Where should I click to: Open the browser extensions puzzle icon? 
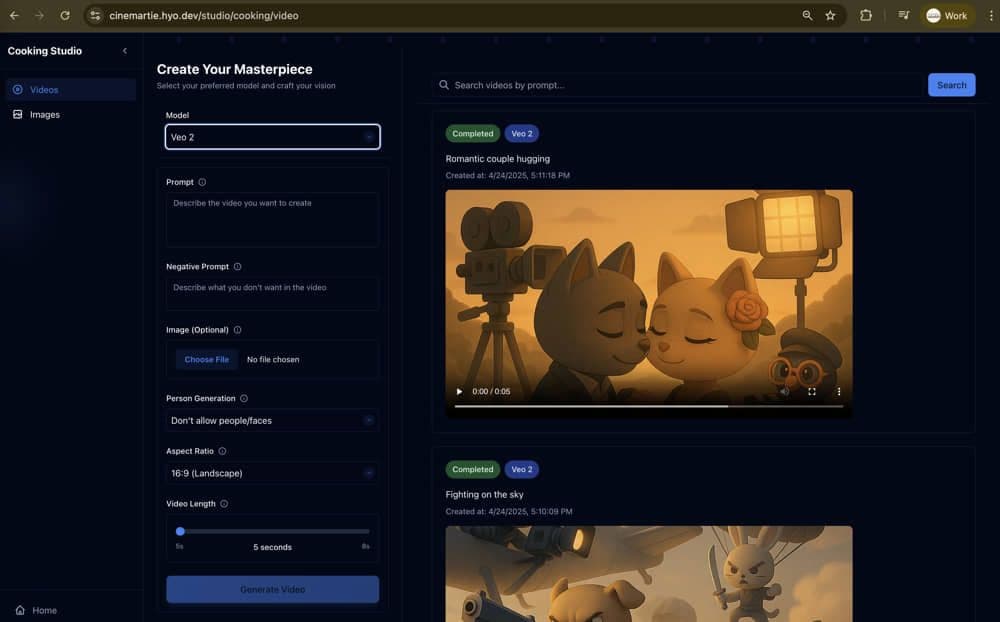click(866, 16)
